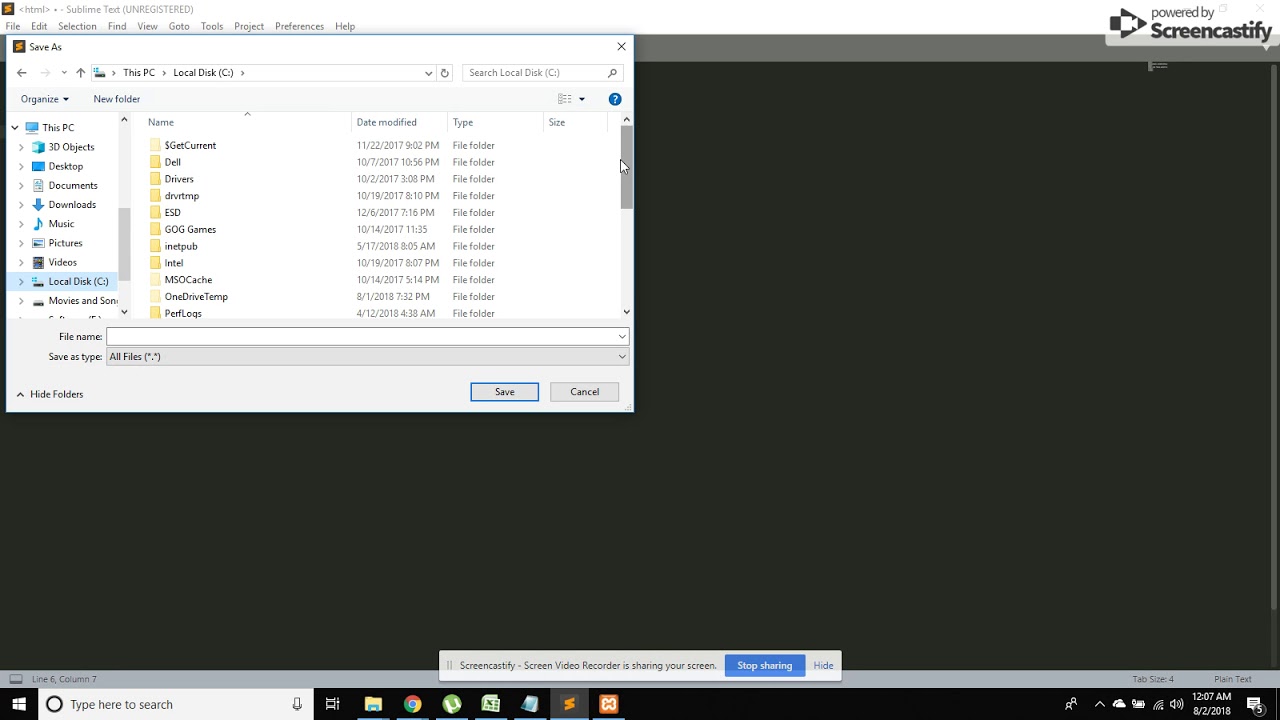The height and width of the screenshot is (720, 1280).
Task: Open the Organize dropdown
Action: pos(45,99)
